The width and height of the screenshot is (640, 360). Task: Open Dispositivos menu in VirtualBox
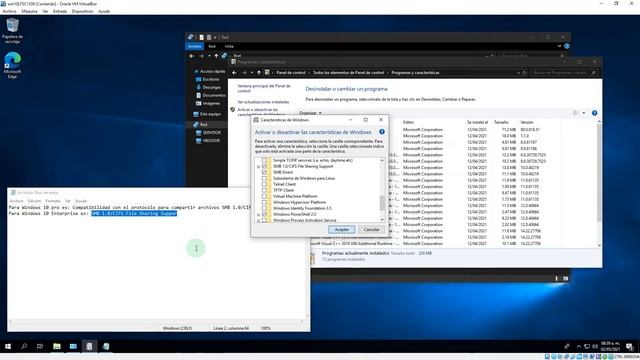[82, 11]
